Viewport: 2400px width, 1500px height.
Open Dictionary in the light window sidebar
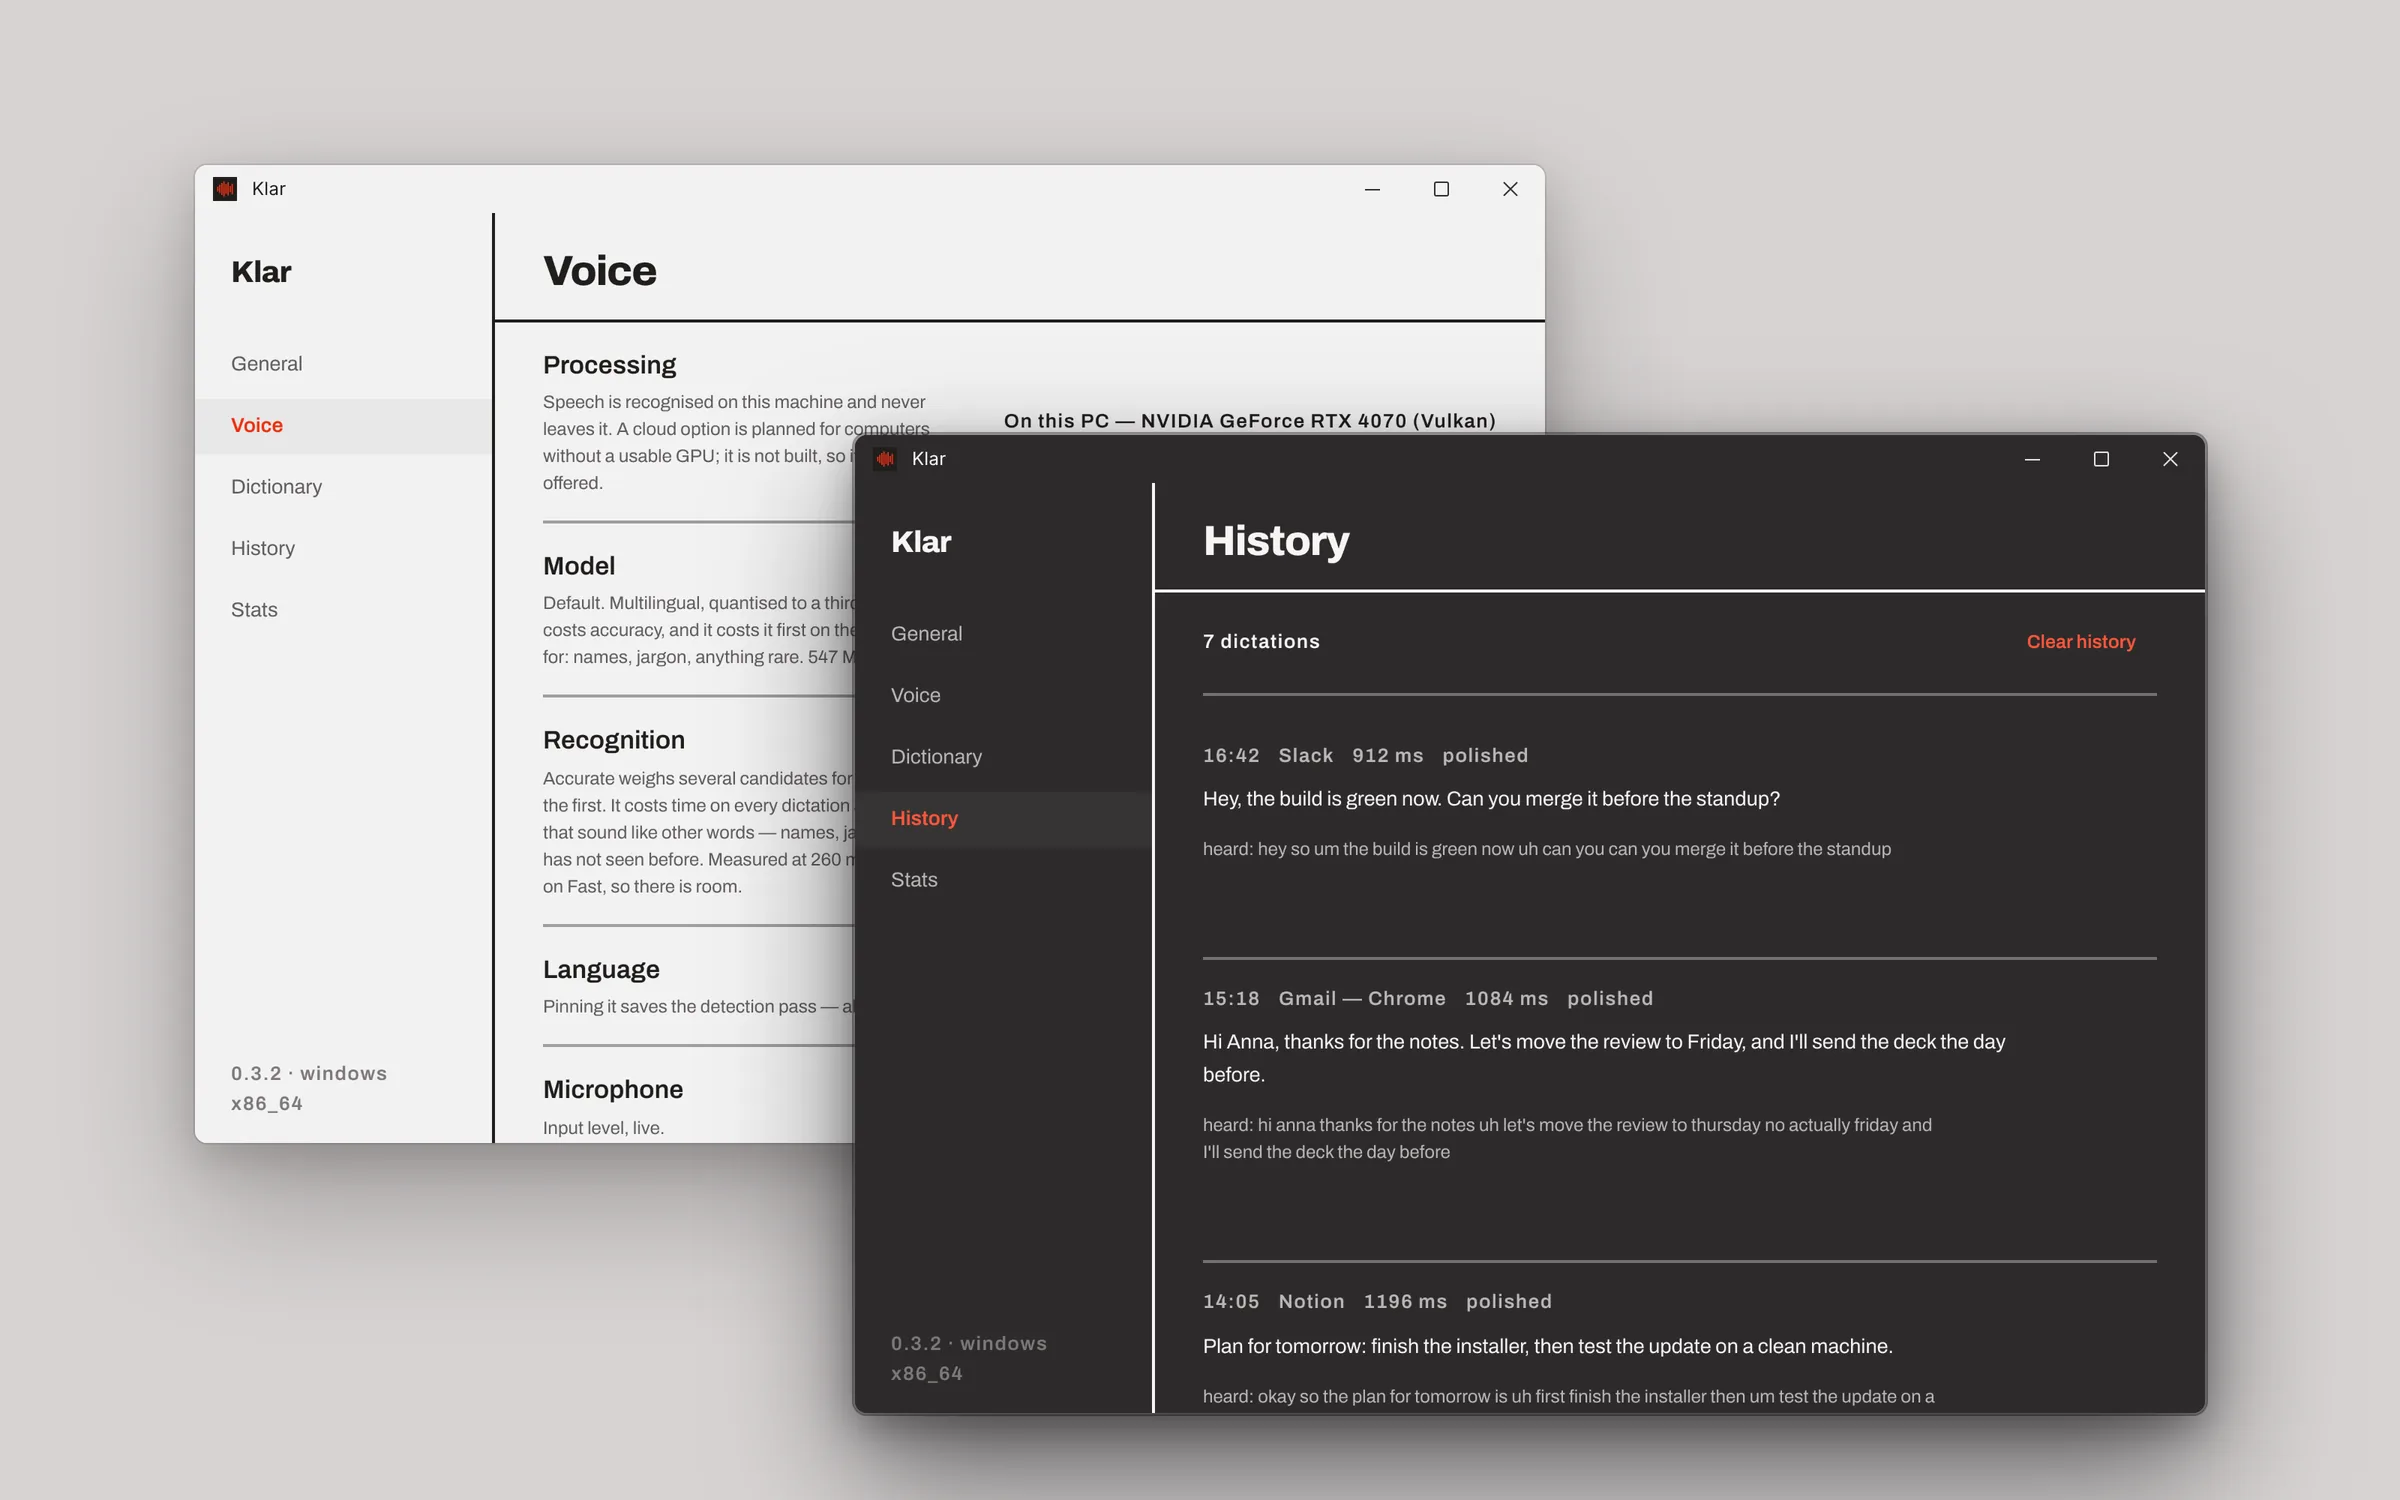pyautogui.click(x=343, y=487)
